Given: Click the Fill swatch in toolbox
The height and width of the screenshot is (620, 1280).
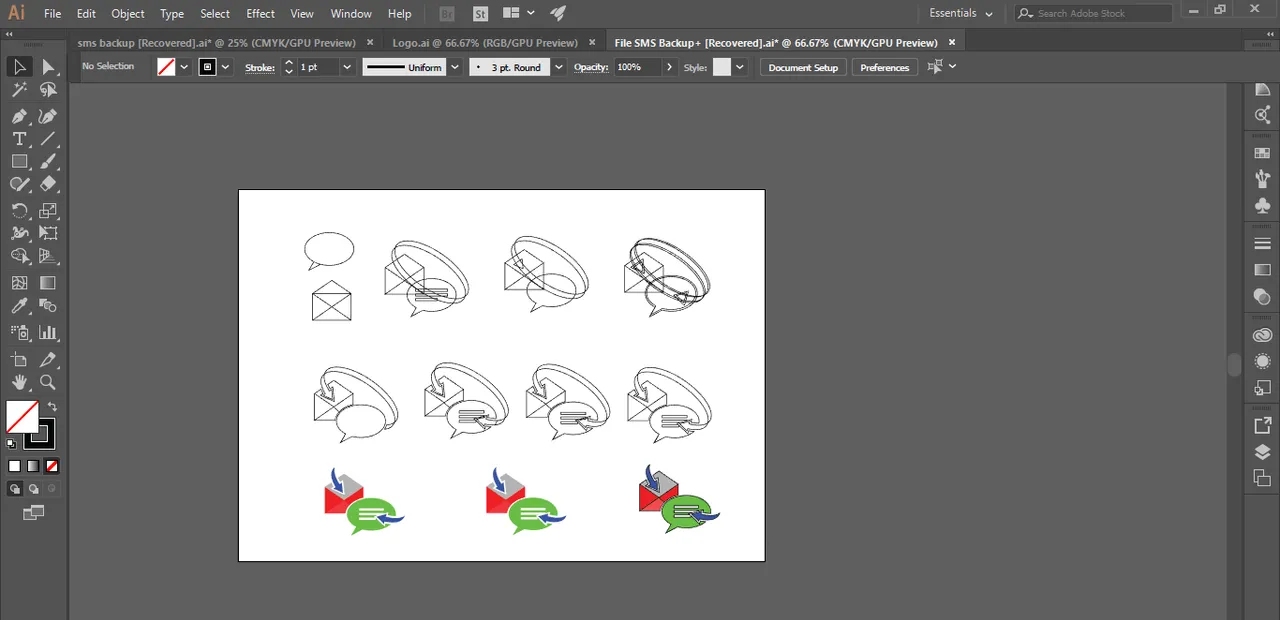Looking at the screenshot, I should (22, 417).
